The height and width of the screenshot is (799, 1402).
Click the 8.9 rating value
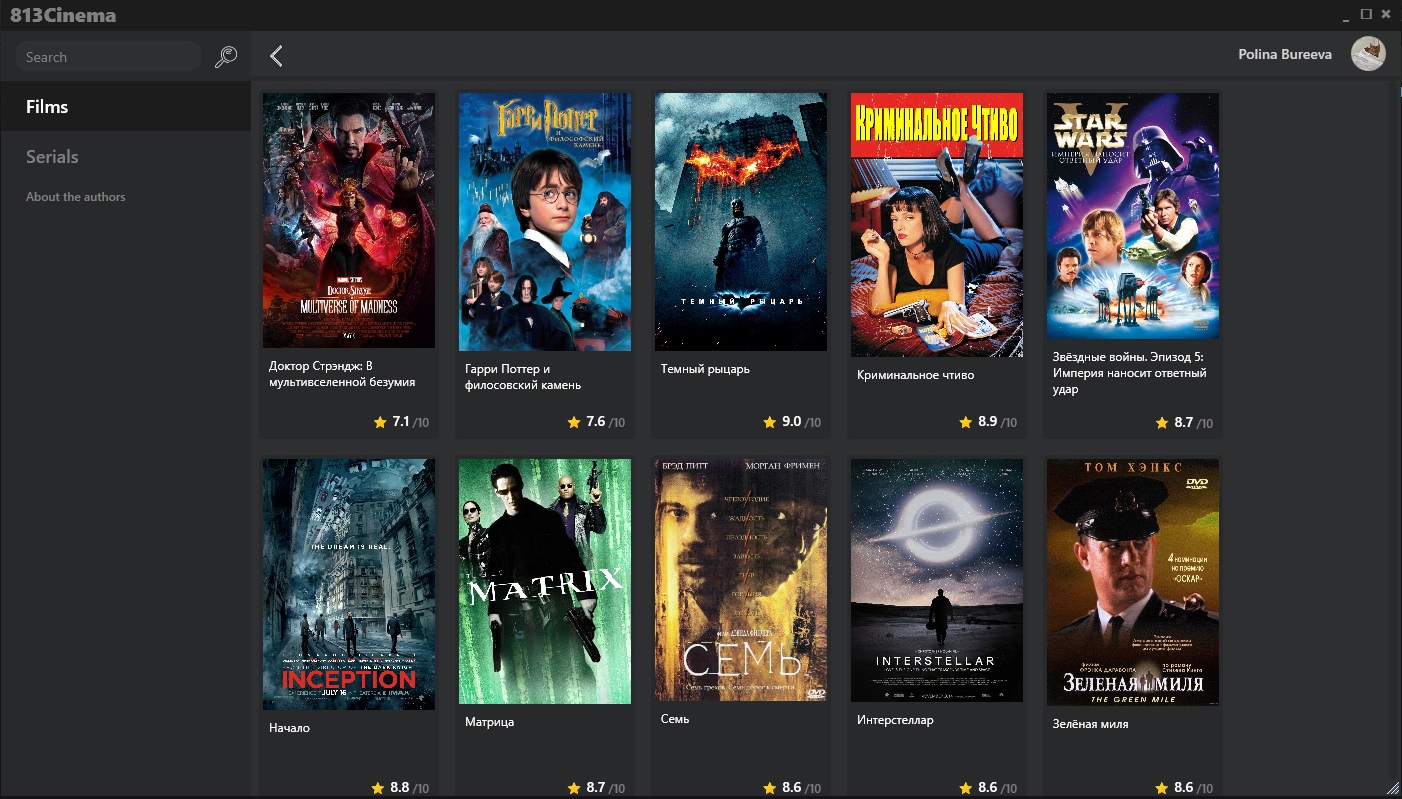pyautogui.click(x=987, y=422)
